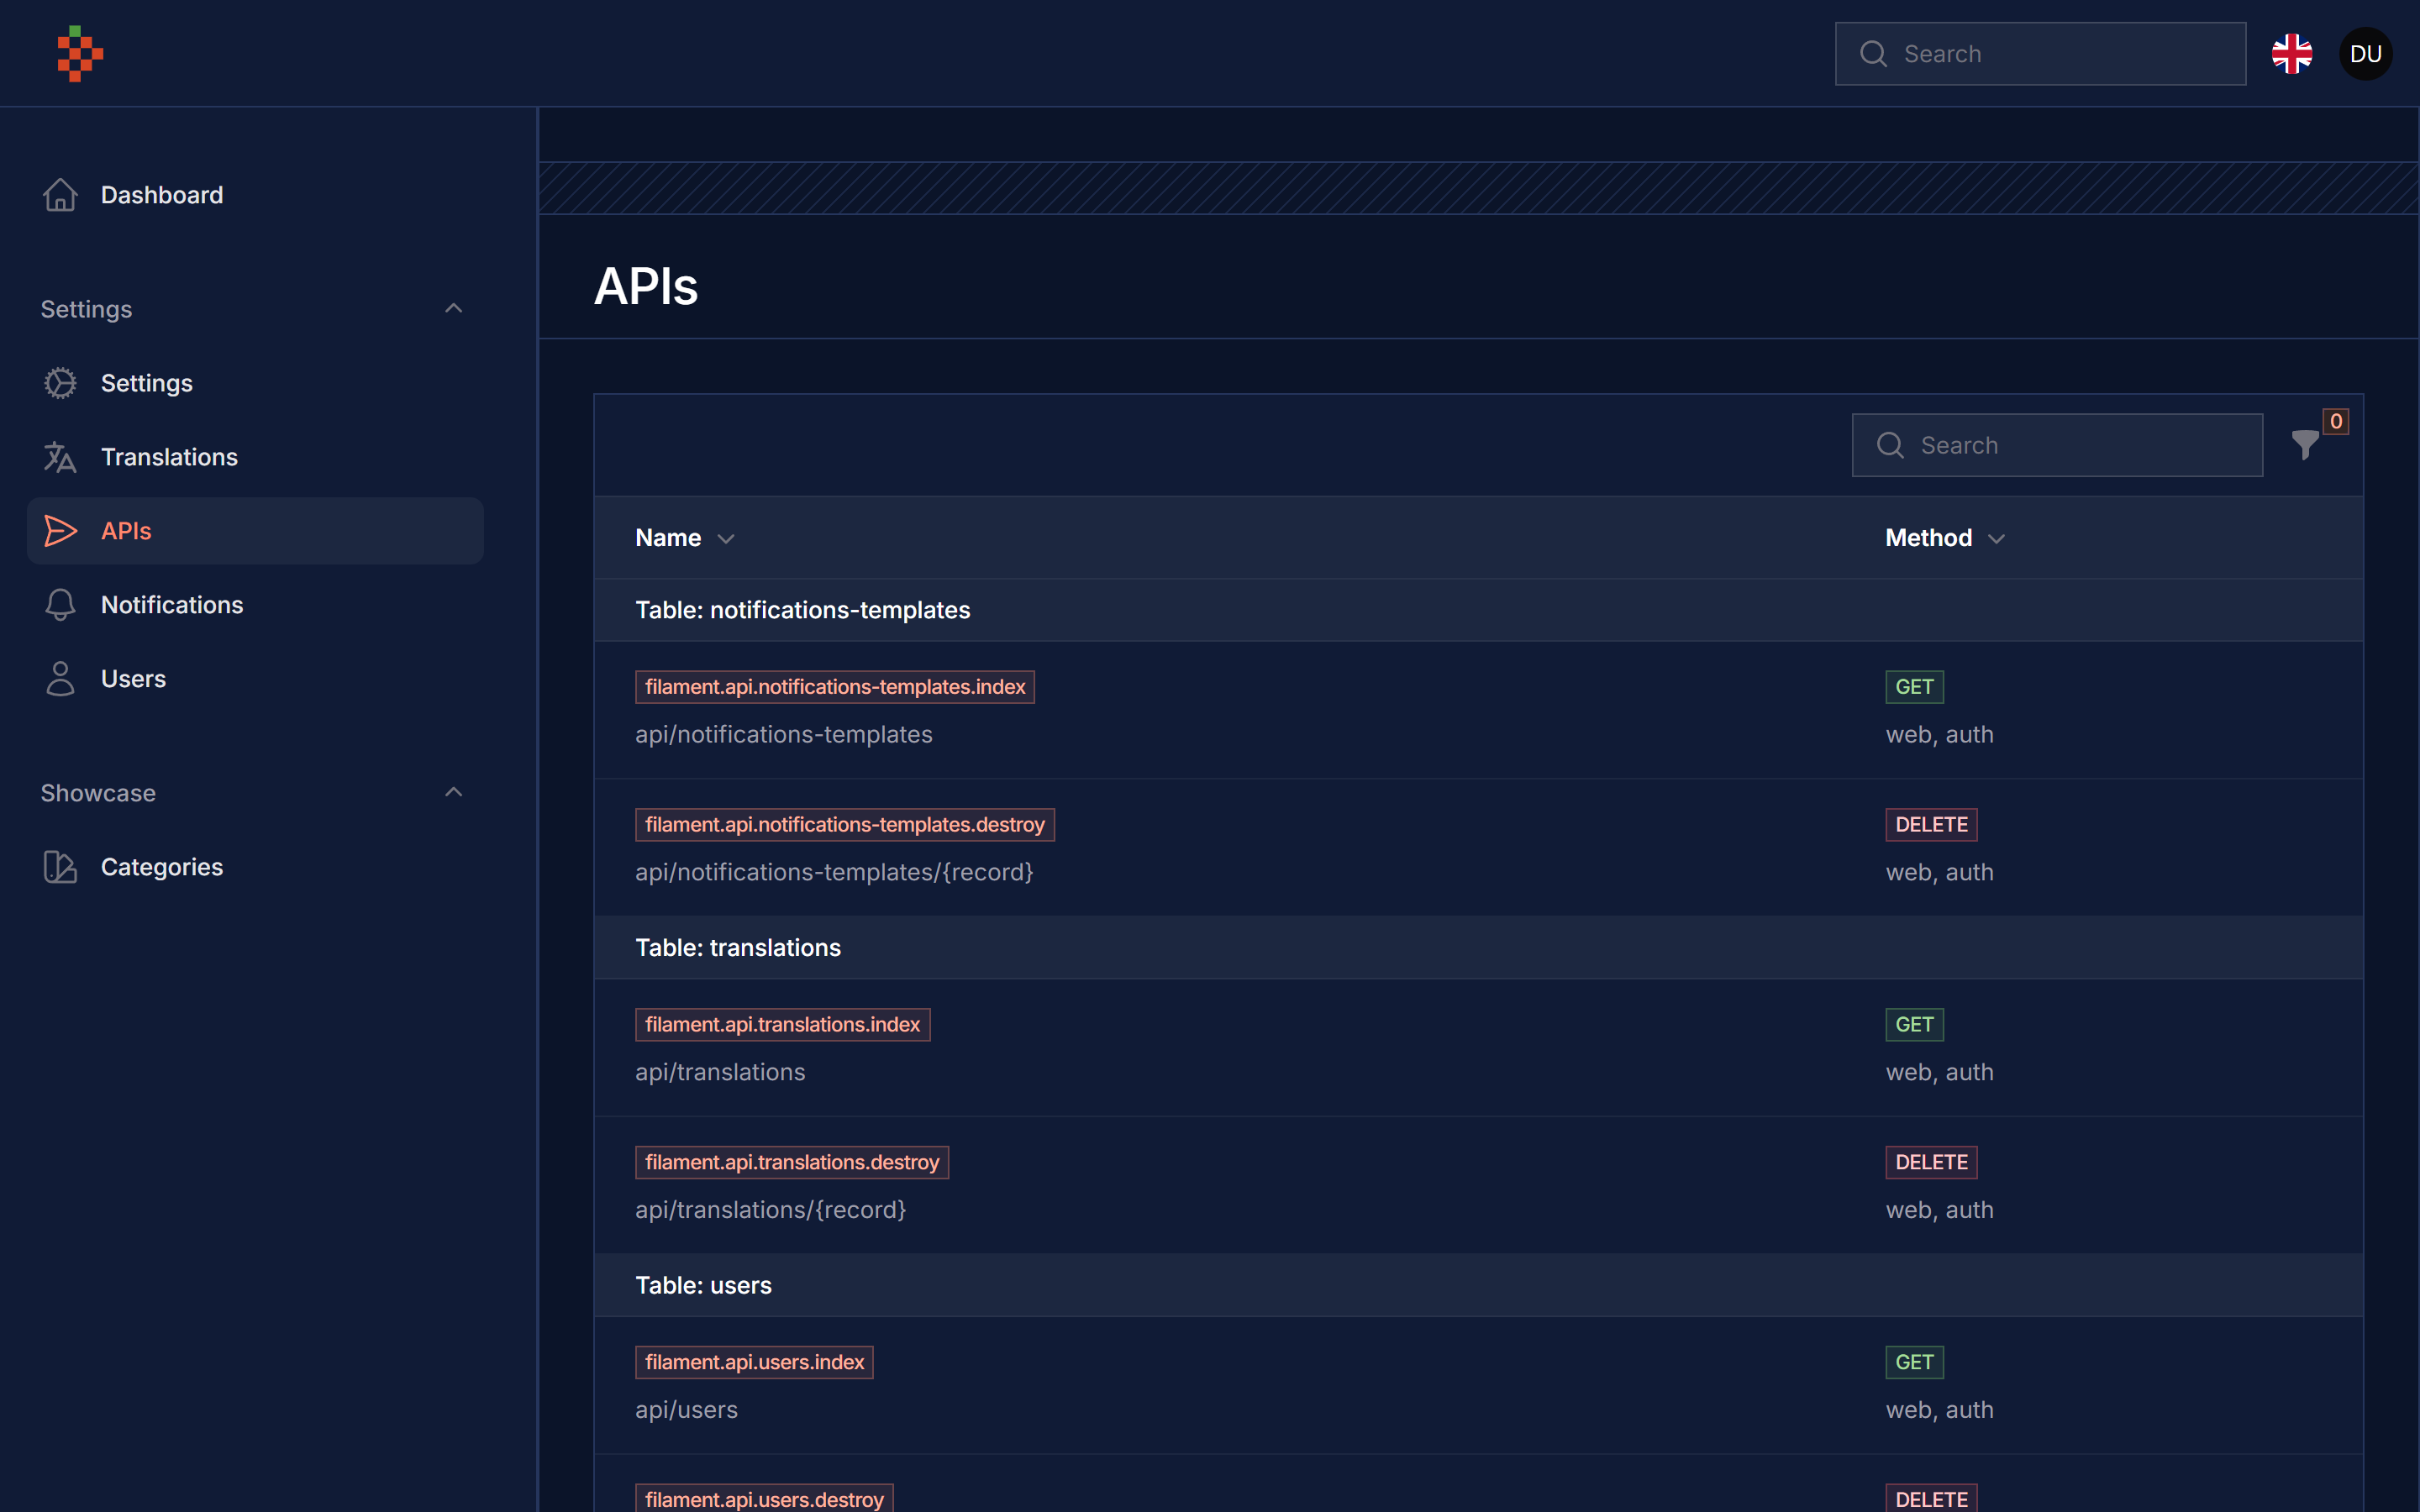The height and width of the screenshot is (1512, 2420).
Task: Click magnifier icon in top search
Action: tap(1873, 54)
